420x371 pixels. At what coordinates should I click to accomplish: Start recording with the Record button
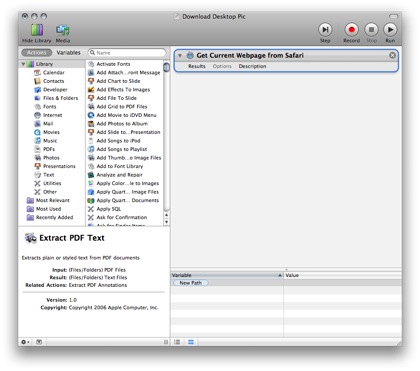(351, 30)
